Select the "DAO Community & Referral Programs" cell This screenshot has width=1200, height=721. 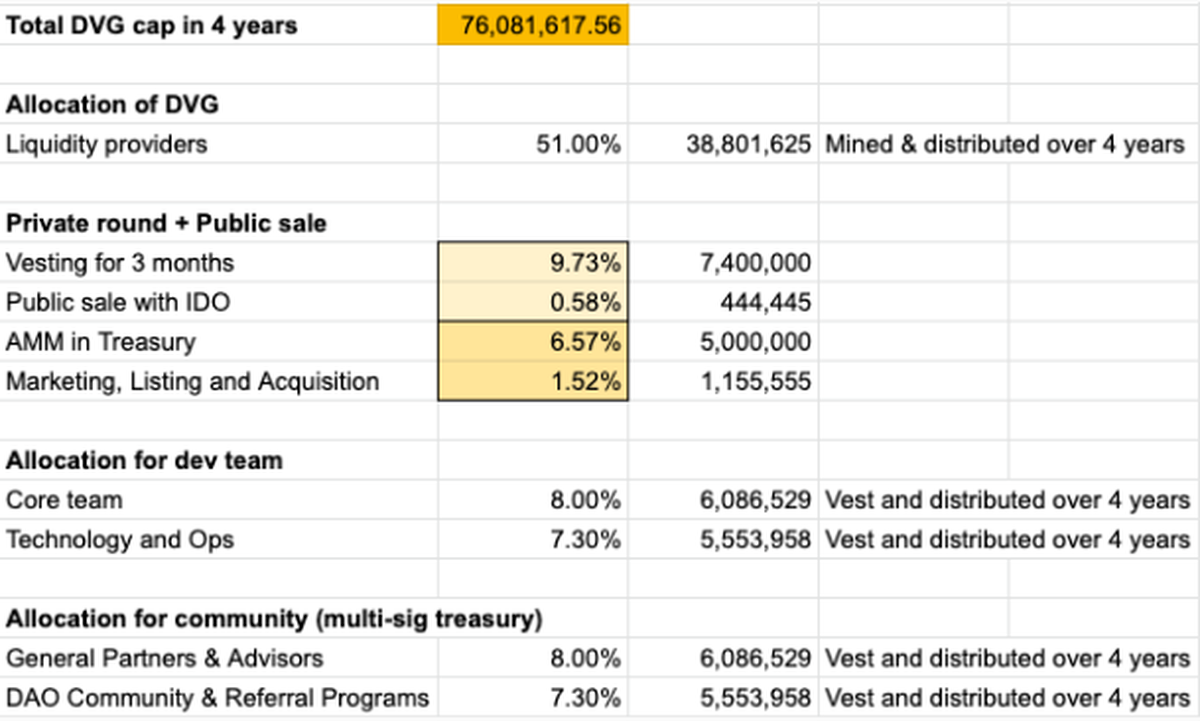[x=217, y=698]
